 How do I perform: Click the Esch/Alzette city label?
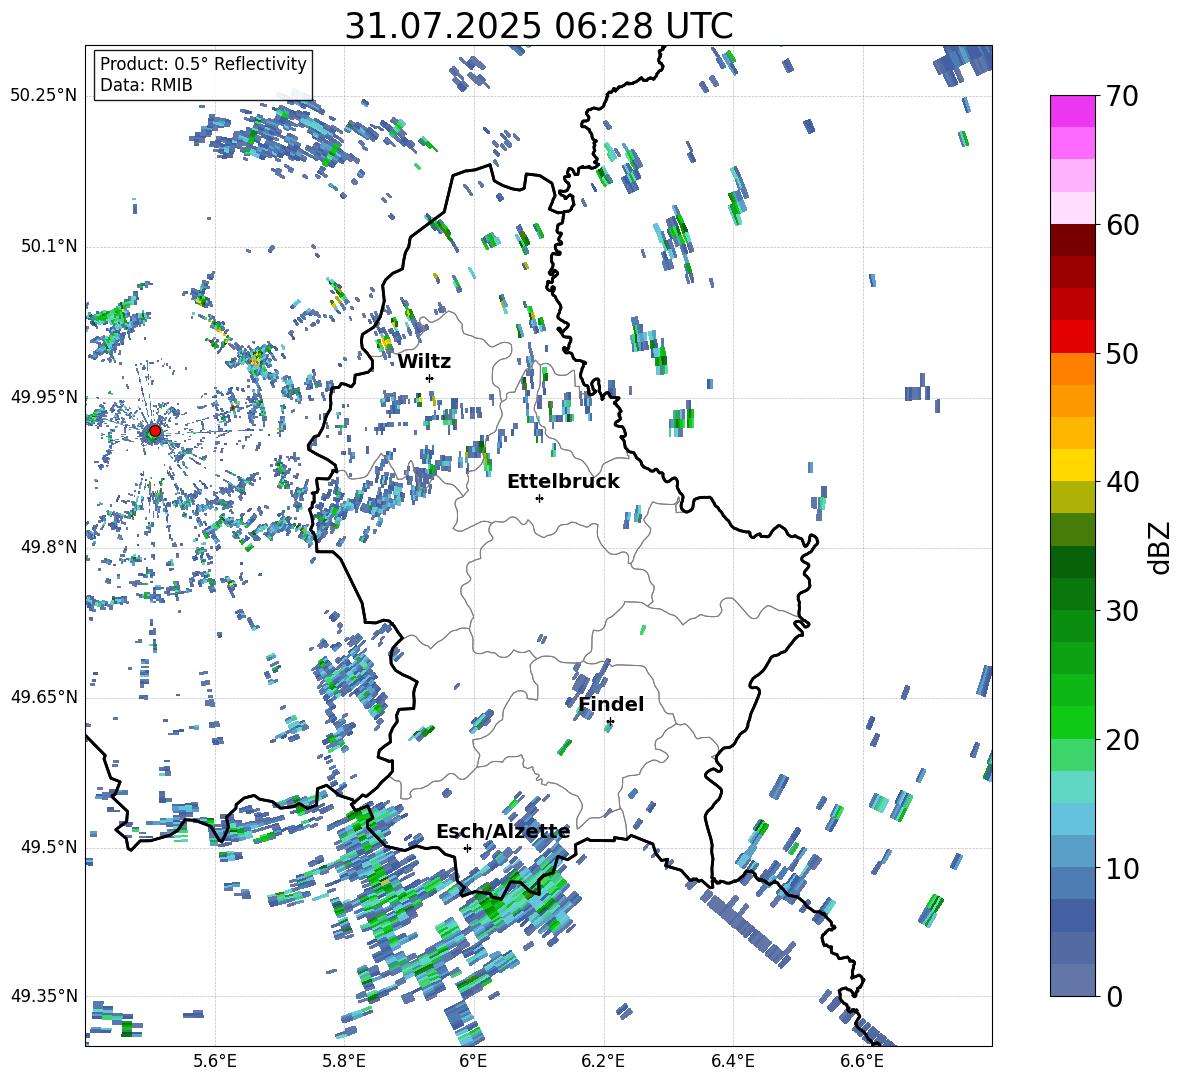coord(503,832)
